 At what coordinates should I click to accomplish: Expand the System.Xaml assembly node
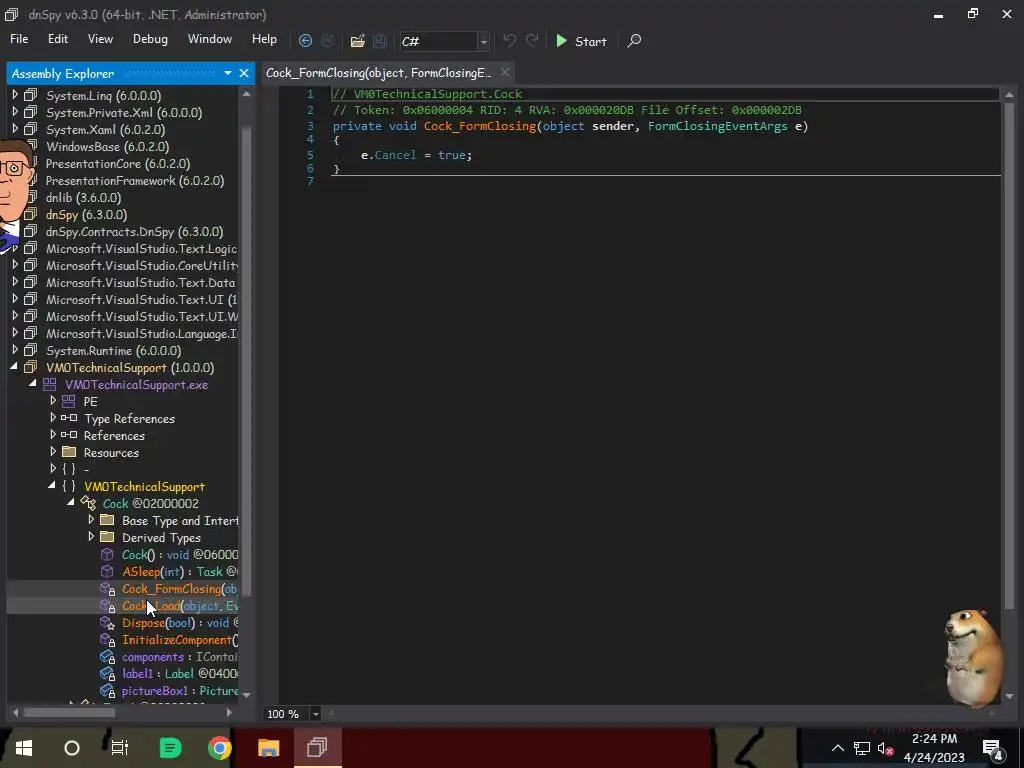click(x=15, y=129)
